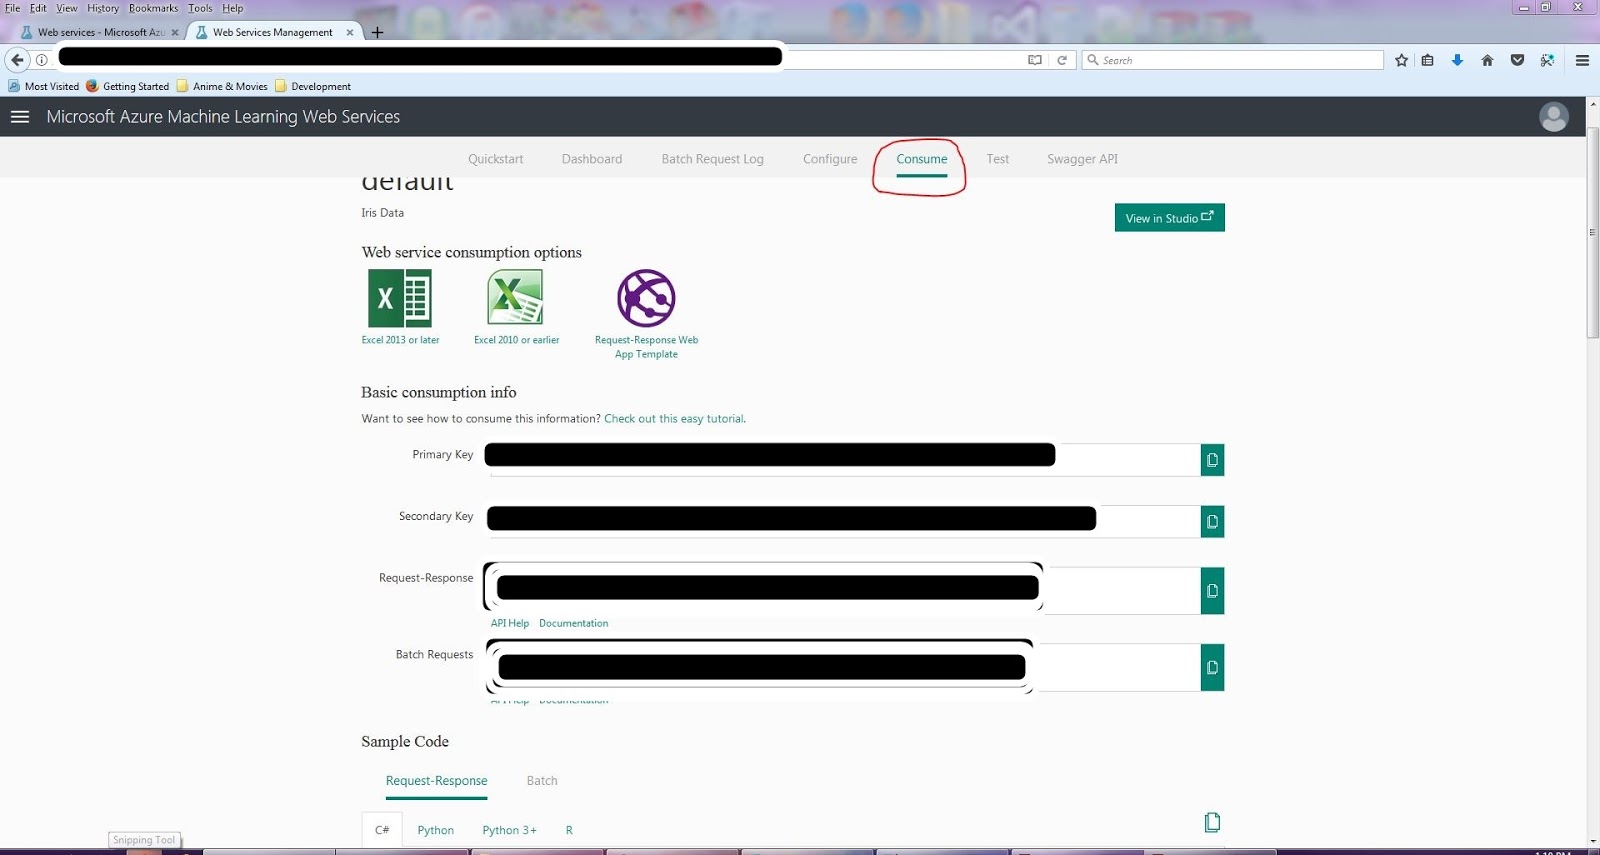
Task: Expand the Anime & Movies bookmark folder
Action: [222, 86]
